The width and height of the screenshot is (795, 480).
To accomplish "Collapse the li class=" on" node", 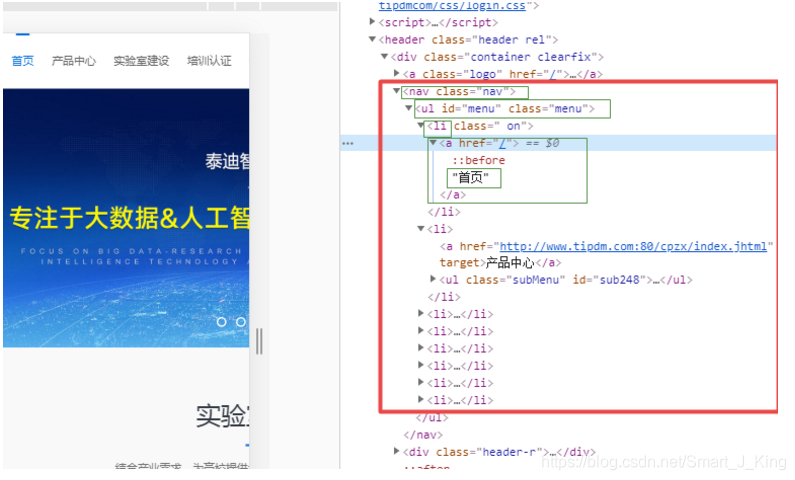I will point(421,125).
